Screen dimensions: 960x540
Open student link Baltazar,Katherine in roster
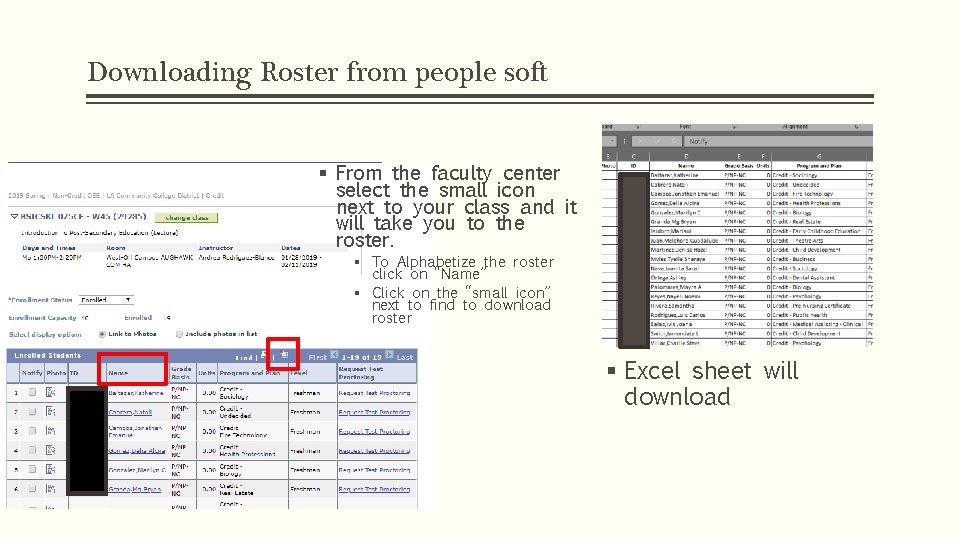(136, 393)
